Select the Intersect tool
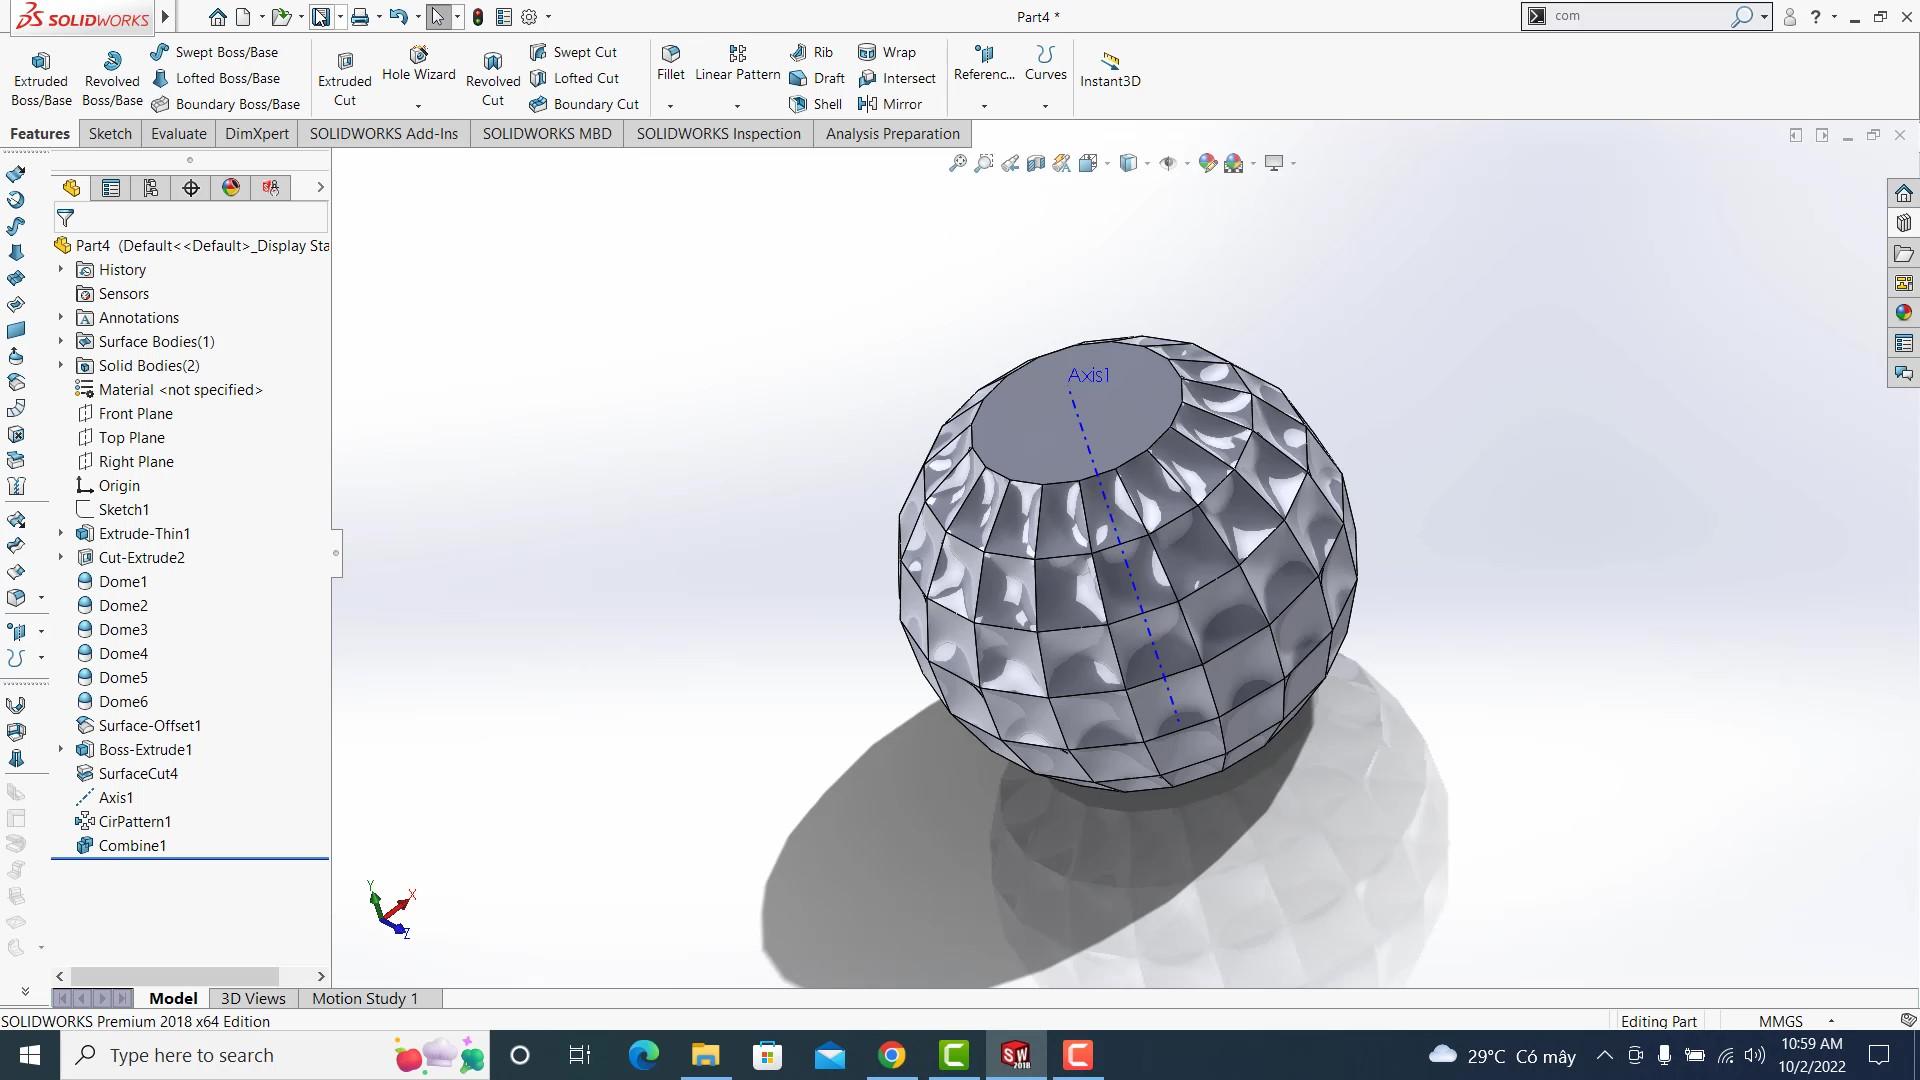The height and width of the screenshot is (1080, 1920). click(897, 78)
